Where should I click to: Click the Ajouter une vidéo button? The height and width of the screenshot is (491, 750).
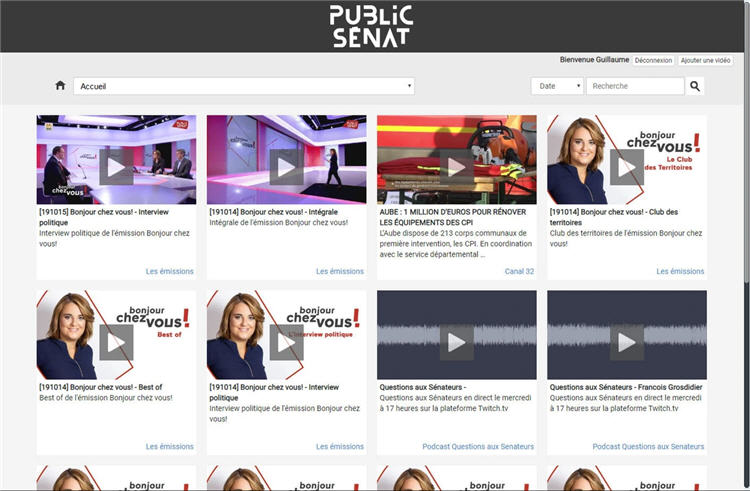click(x=706, y=60)
